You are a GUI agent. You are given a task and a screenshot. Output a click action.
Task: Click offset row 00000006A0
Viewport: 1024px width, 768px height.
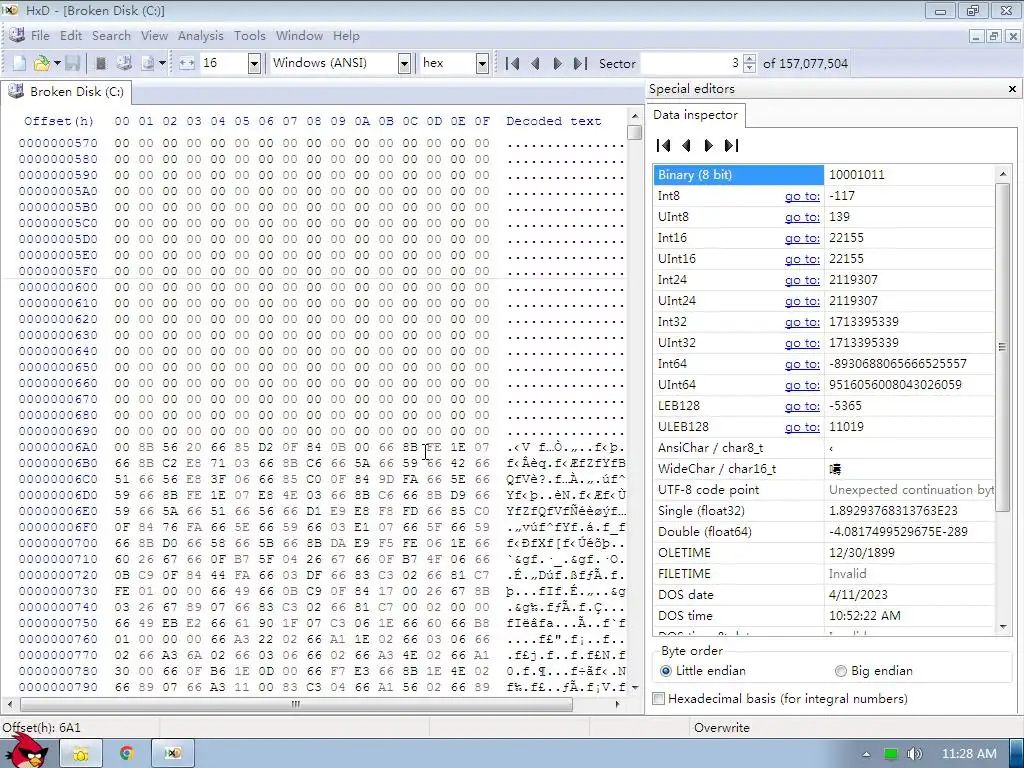pos(58,447)
